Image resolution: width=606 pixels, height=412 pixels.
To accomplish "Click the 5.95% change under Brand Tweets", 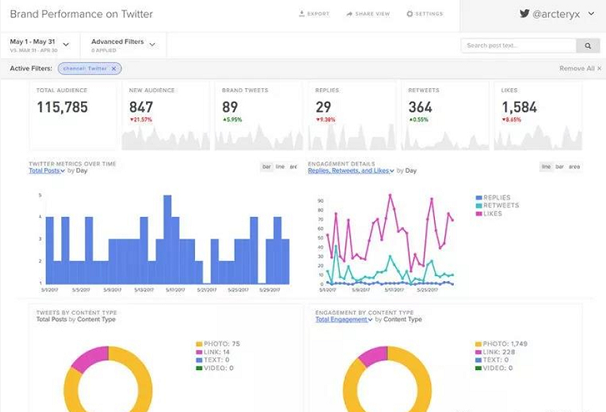I will point(232,120).
